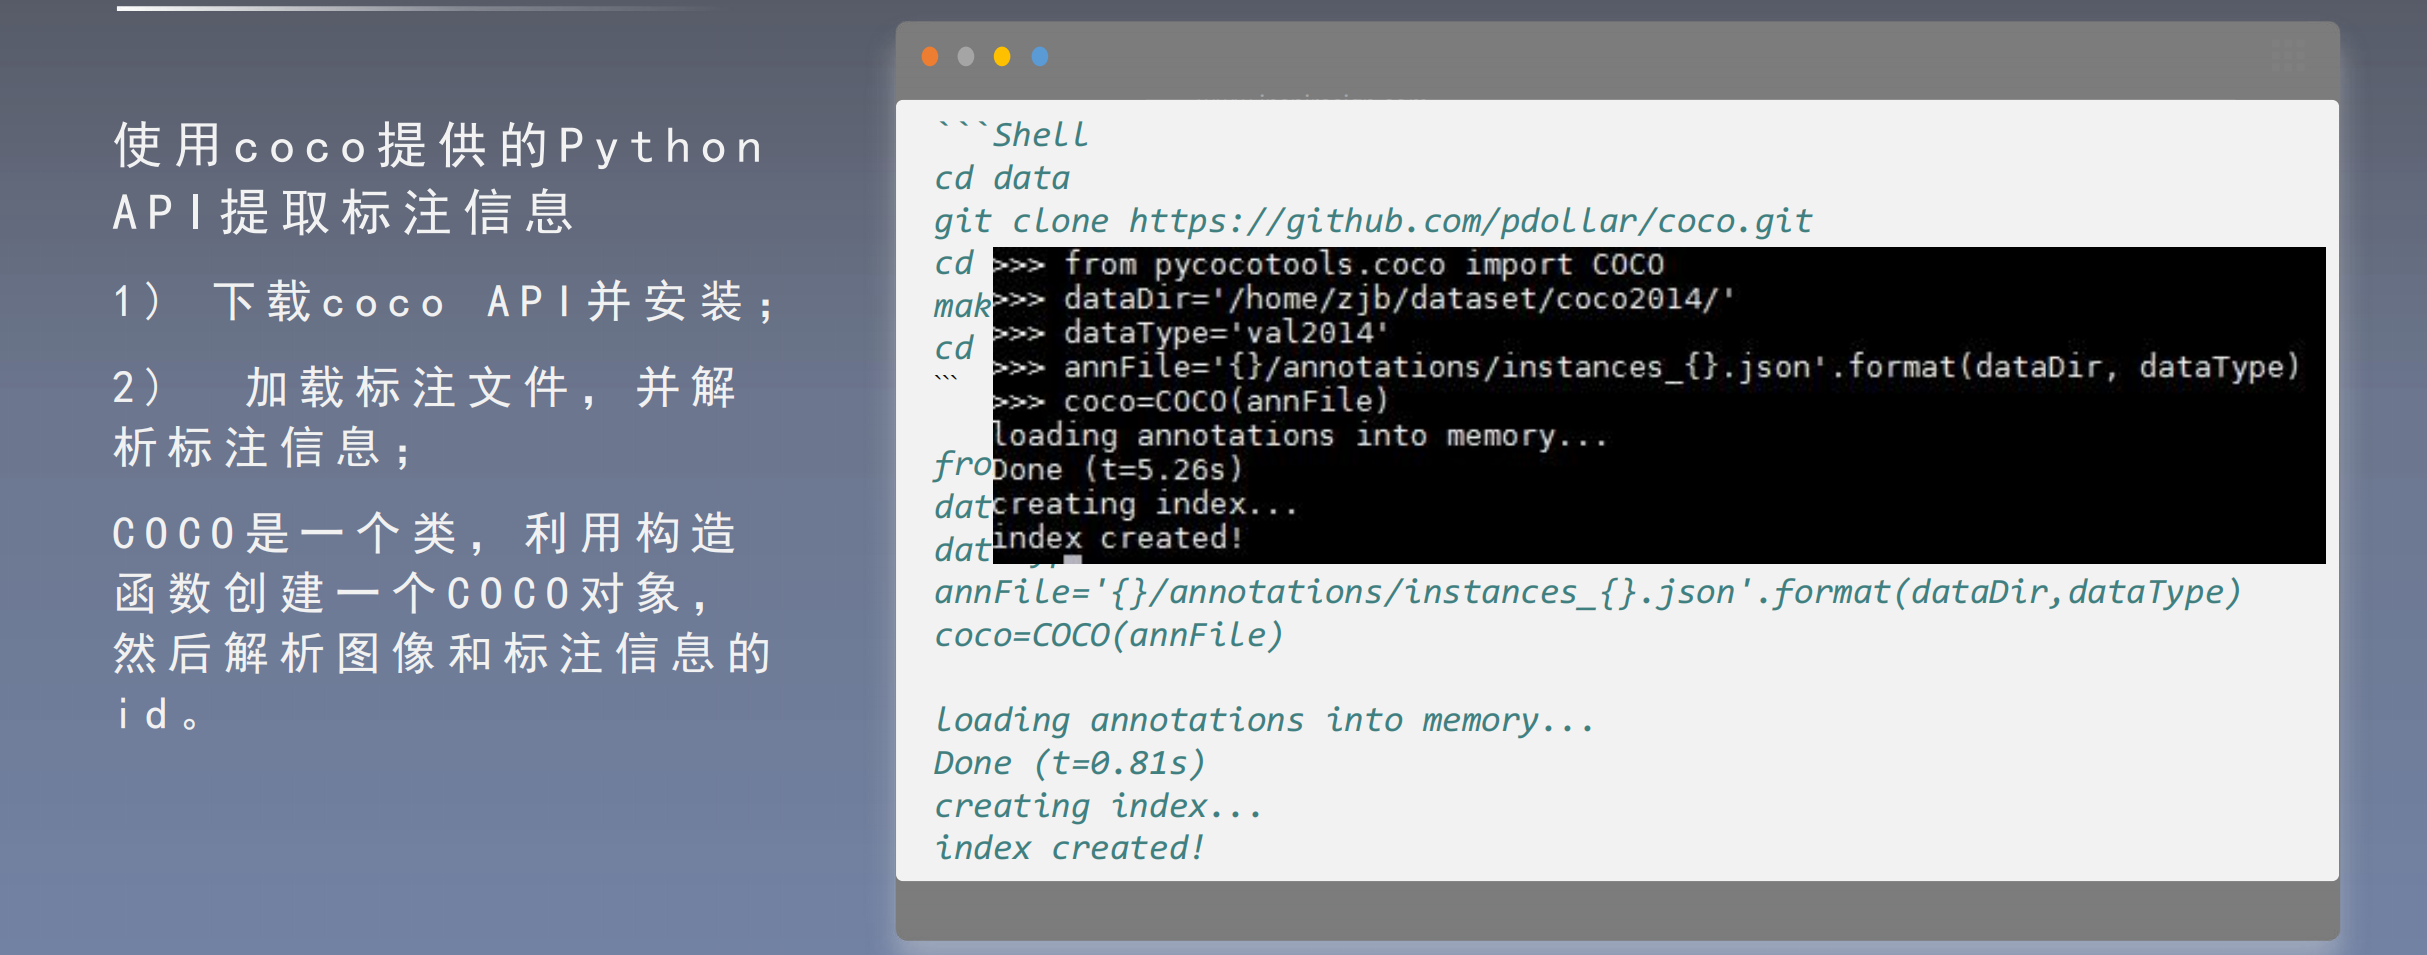This screenshot has width=2427, height=955.
Task: Click the annFile= line in the black terminal
Action: (1647, 367)
